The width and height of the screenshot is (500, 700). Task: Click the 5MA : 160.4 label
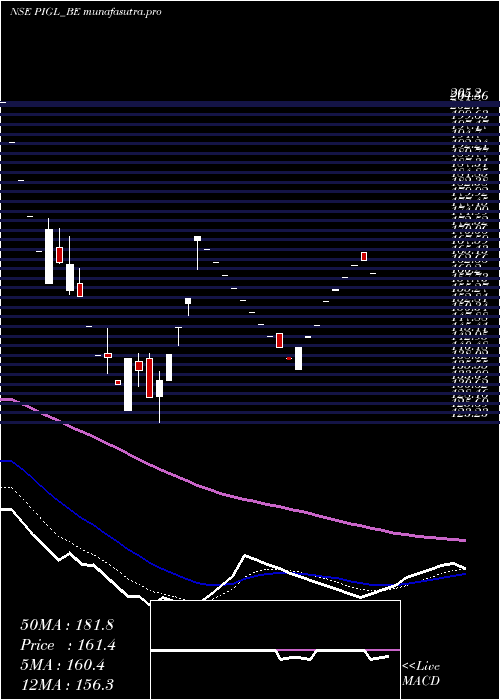tap(62, 665)
